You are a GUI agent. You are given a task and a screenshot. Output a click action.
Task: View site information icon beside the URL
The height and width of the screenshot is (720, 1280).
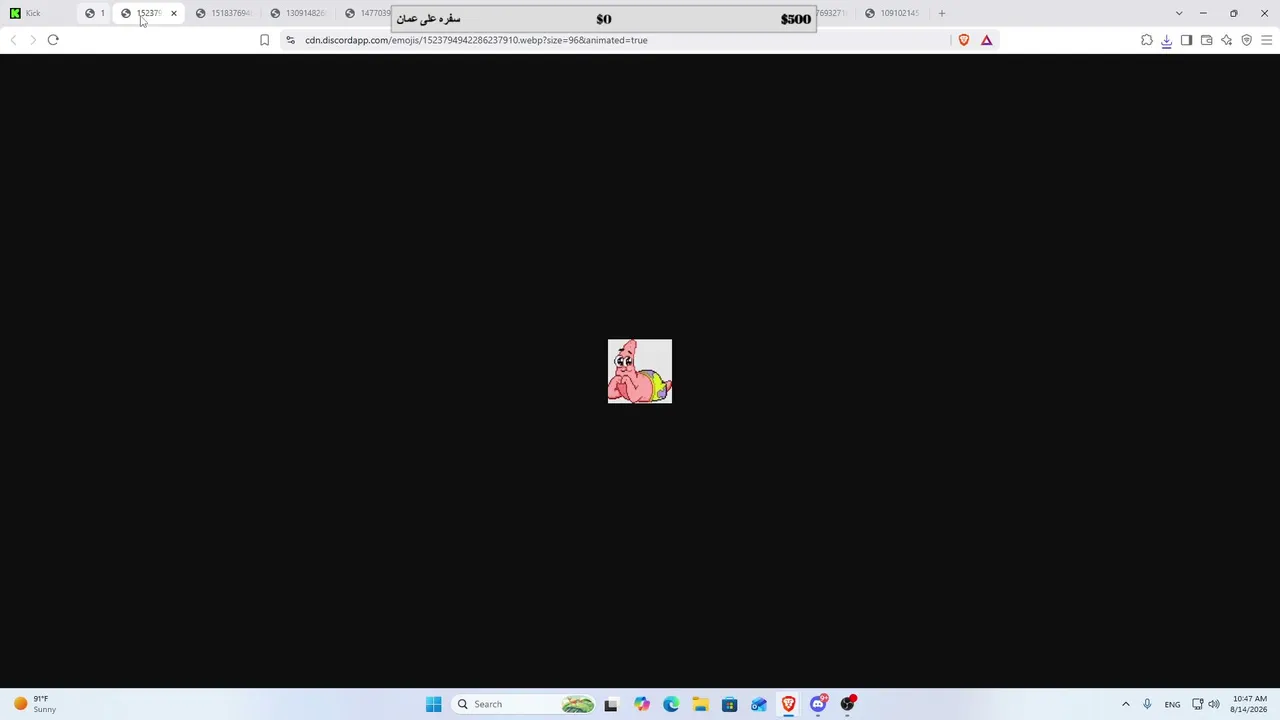[290, 40]
